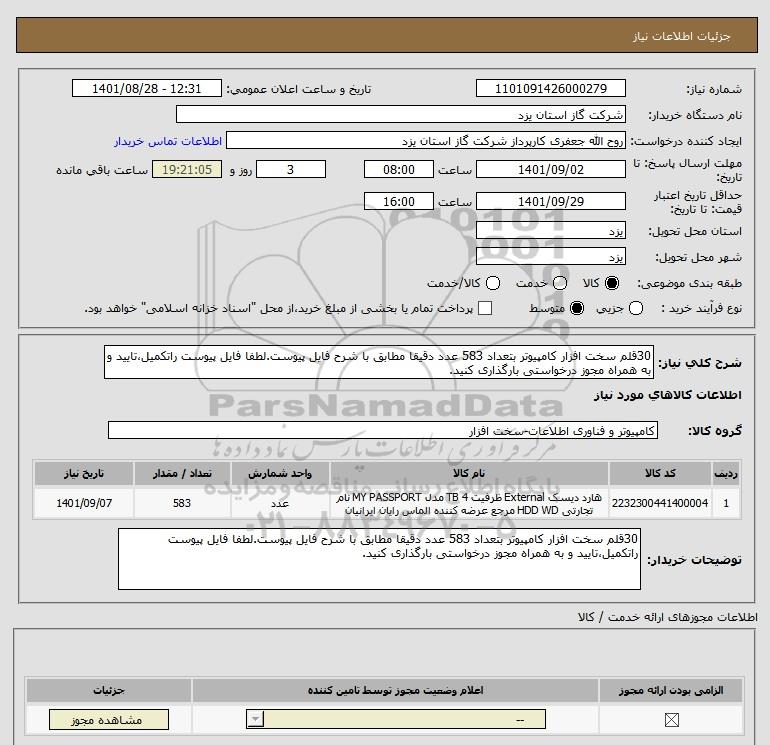The height and width of the screenshot is (745, 770).
Task: Toggle Islamic treasury bonds payment checkbox
Action: pyautogui.click(x=485, y=308)
